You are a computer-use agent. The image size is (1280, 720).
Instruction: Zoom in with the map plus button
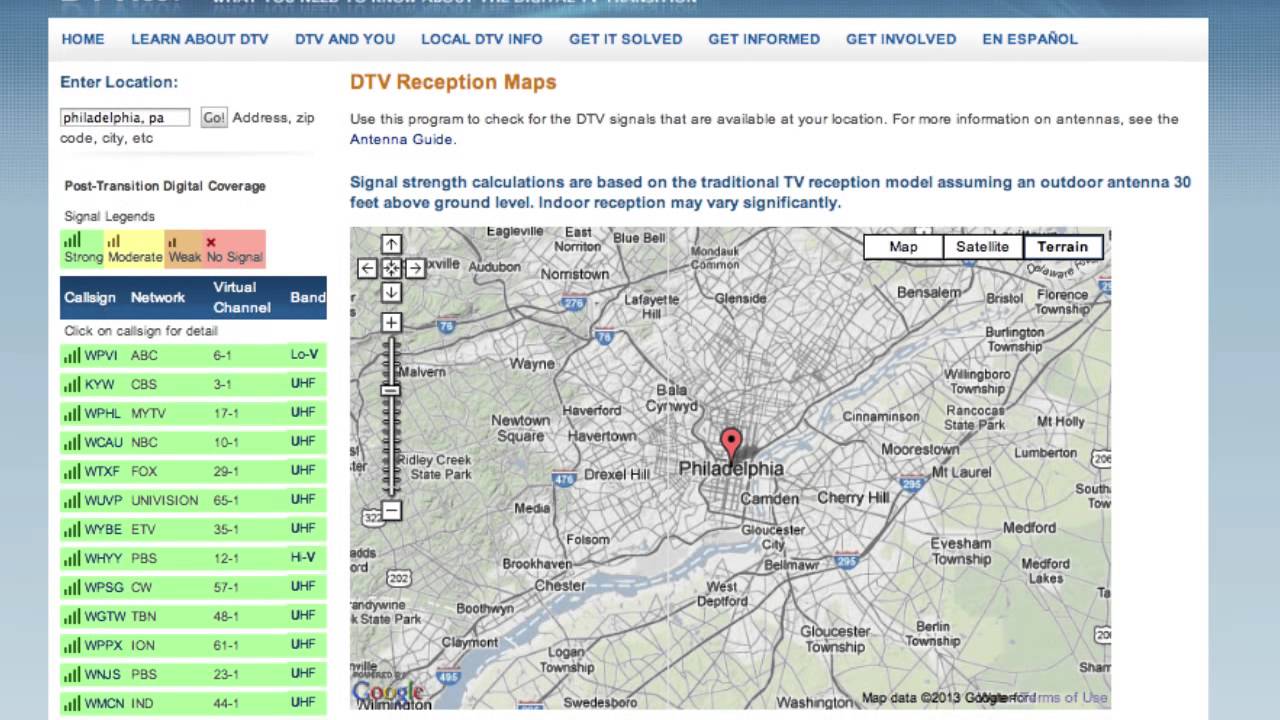(391, 323)
